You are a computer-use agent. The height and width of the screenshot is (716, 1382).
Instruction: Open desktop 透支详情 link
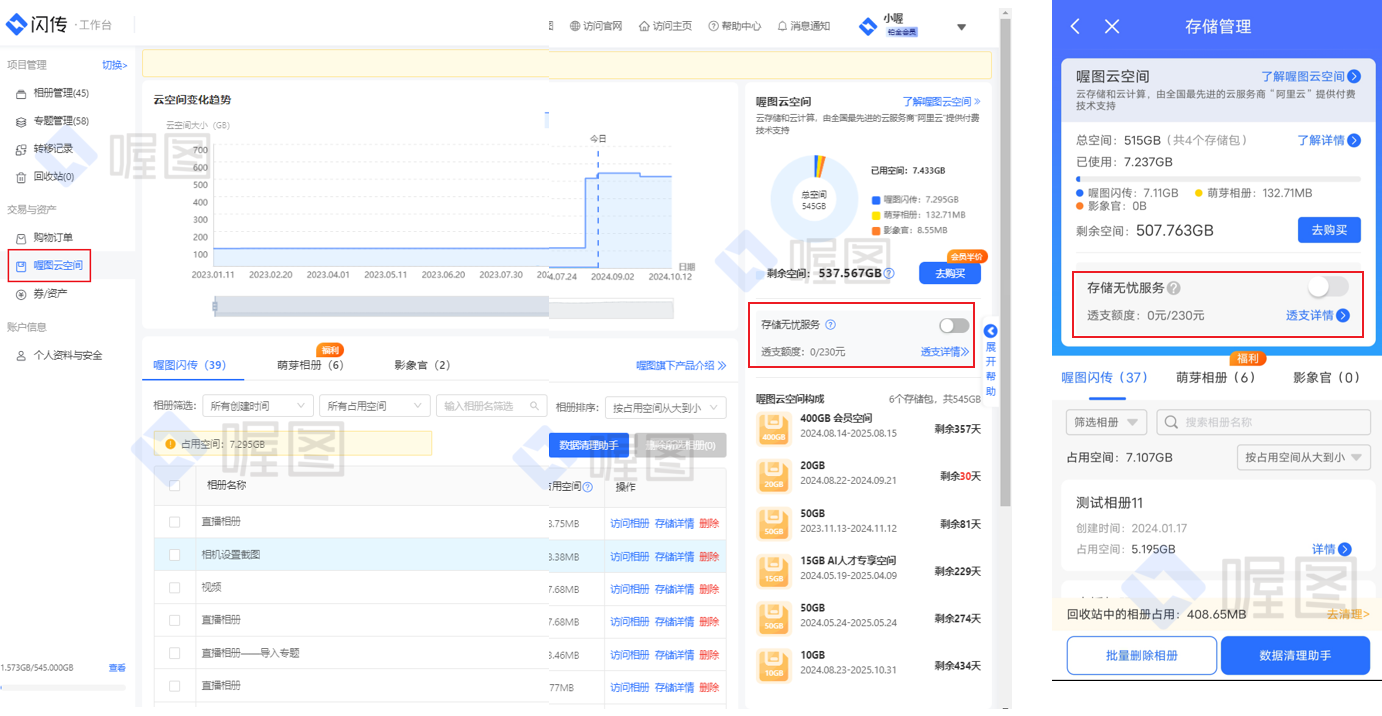(945, 352)
